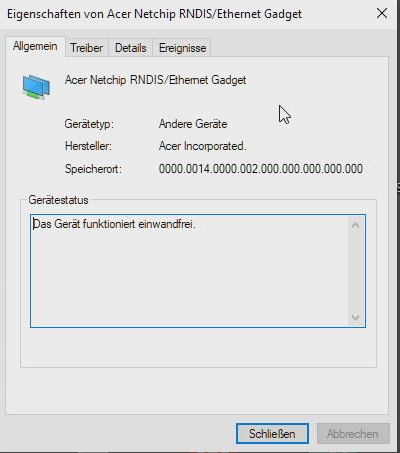Viewport: 400px width, 453px height.
Task: Click the greyed-out Abbrechen button
Action: click(353, 434)
